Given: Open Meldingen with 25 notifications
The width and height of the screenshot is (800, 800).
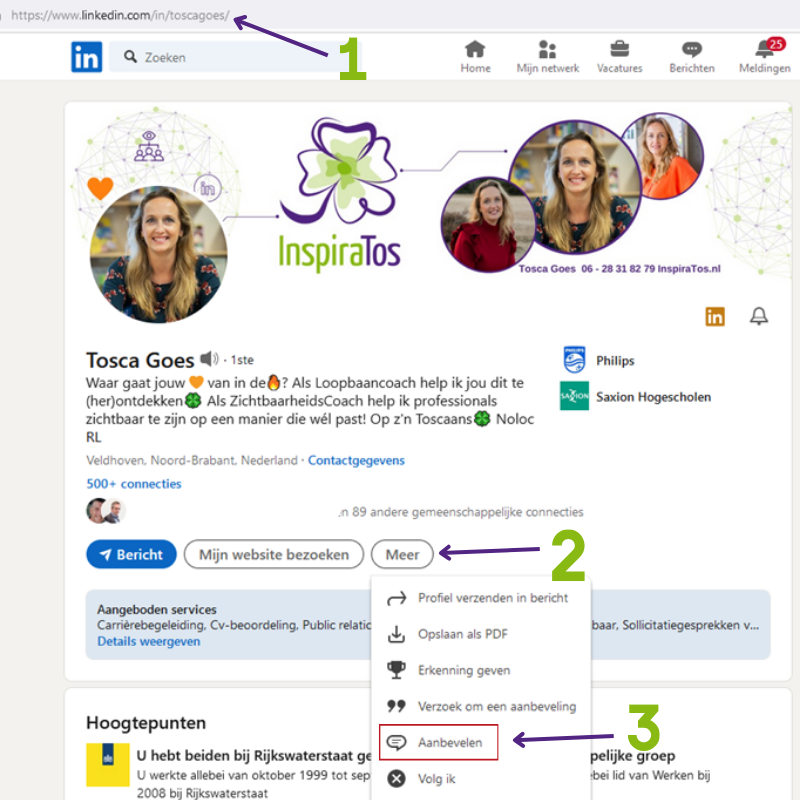Looking at the screenshot, I should click(x=764, y=57).
